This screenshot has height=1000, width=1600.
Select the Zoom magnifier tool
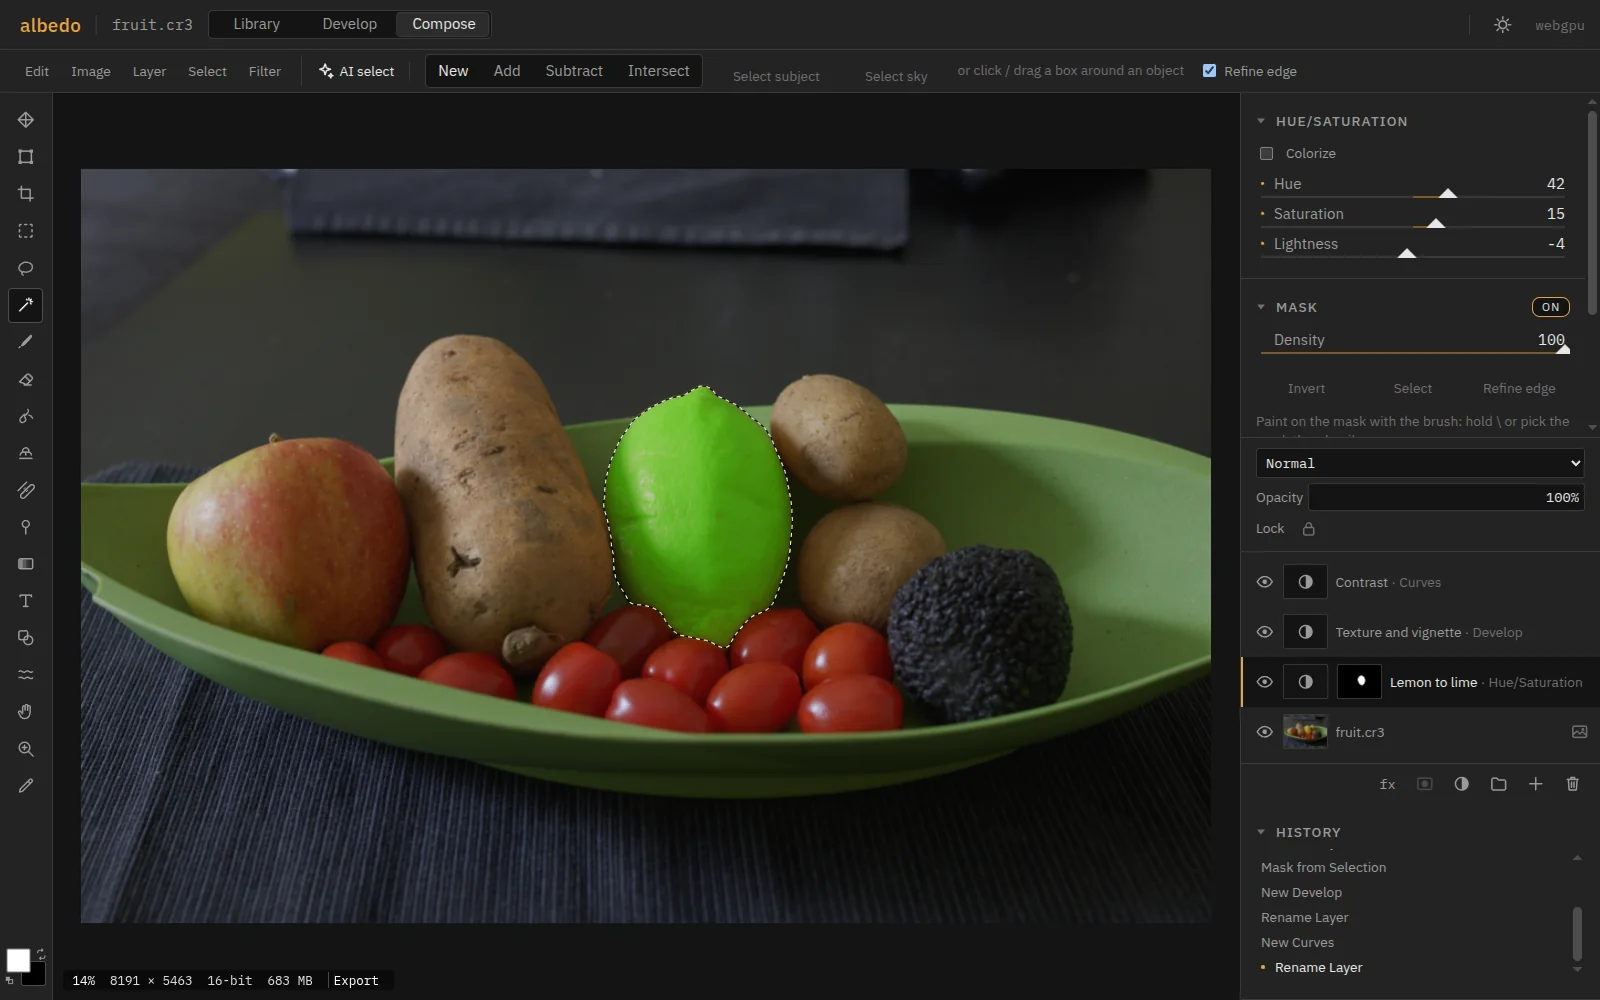26,749
